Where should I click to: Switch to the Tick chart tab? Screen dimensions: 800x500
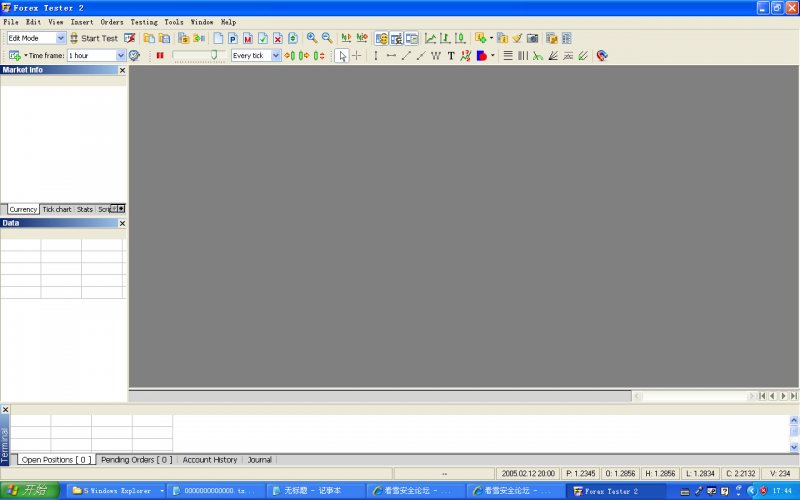tap(57, 209)
